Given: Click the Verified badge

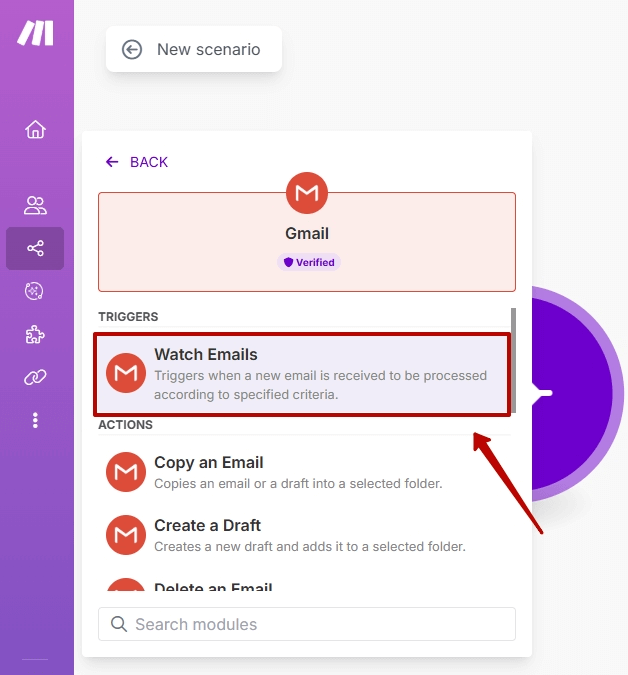Looking at the screenshot, I should click(x=309, y=262).
